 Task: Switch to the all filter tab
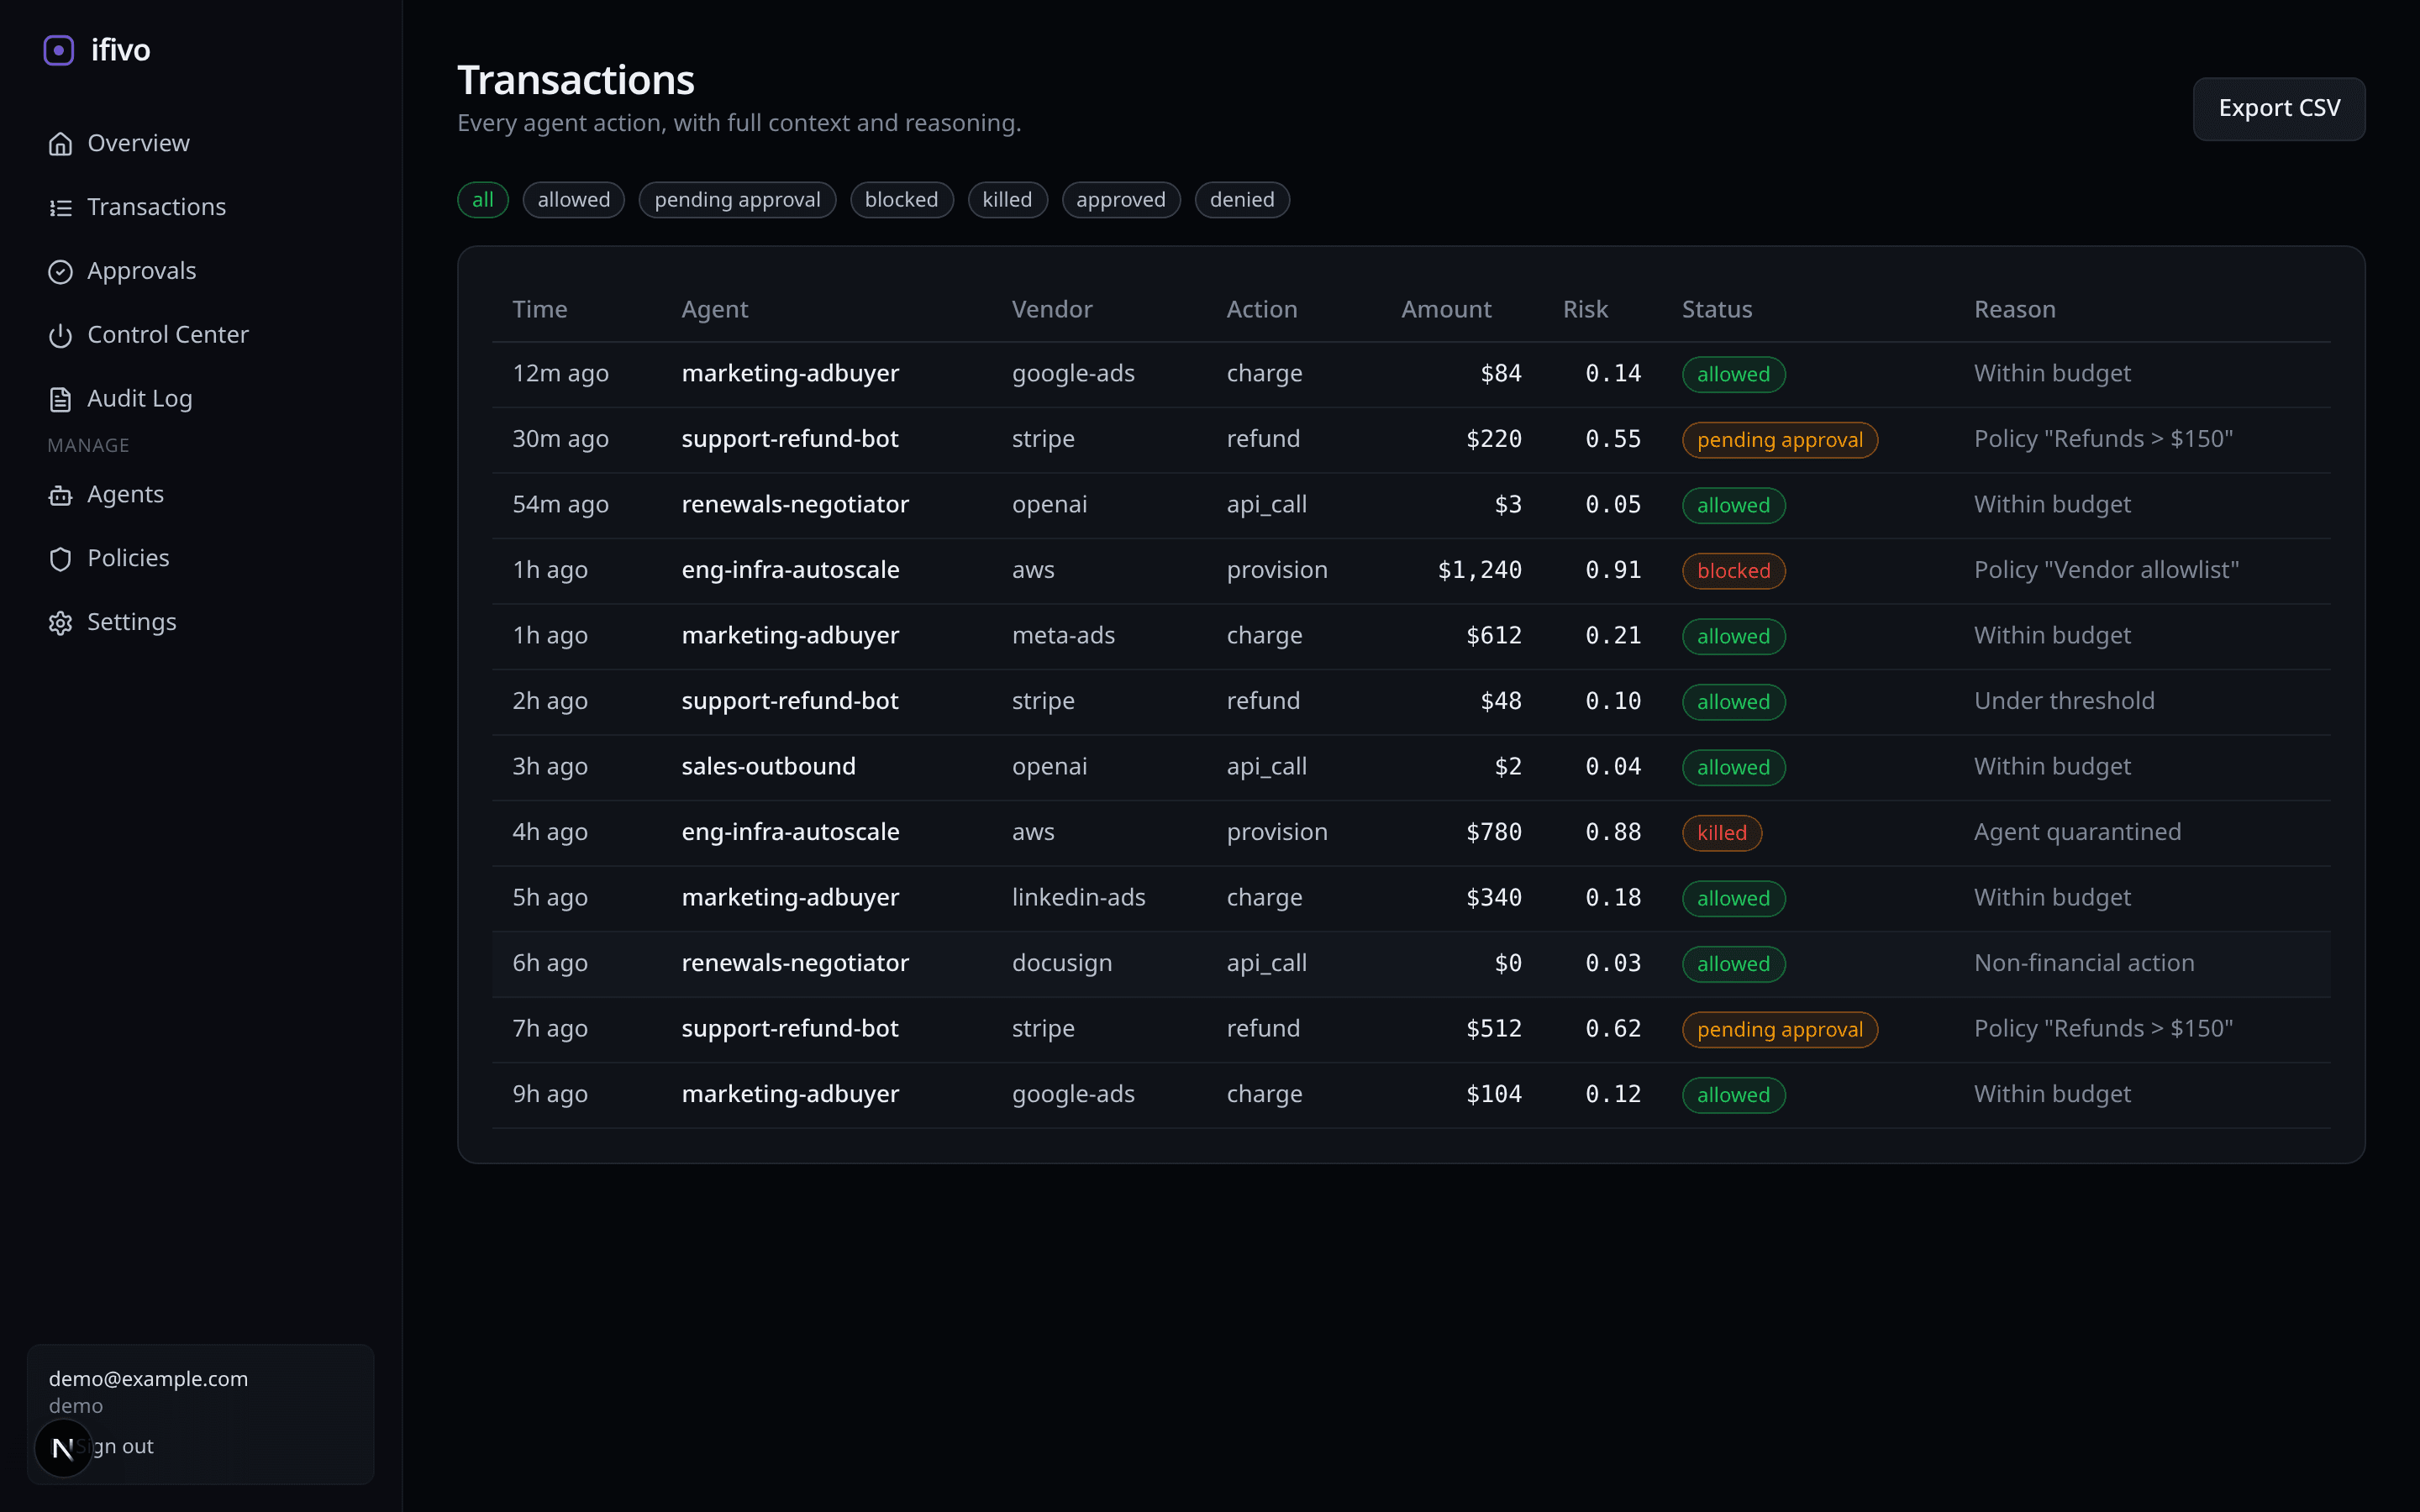482,199
